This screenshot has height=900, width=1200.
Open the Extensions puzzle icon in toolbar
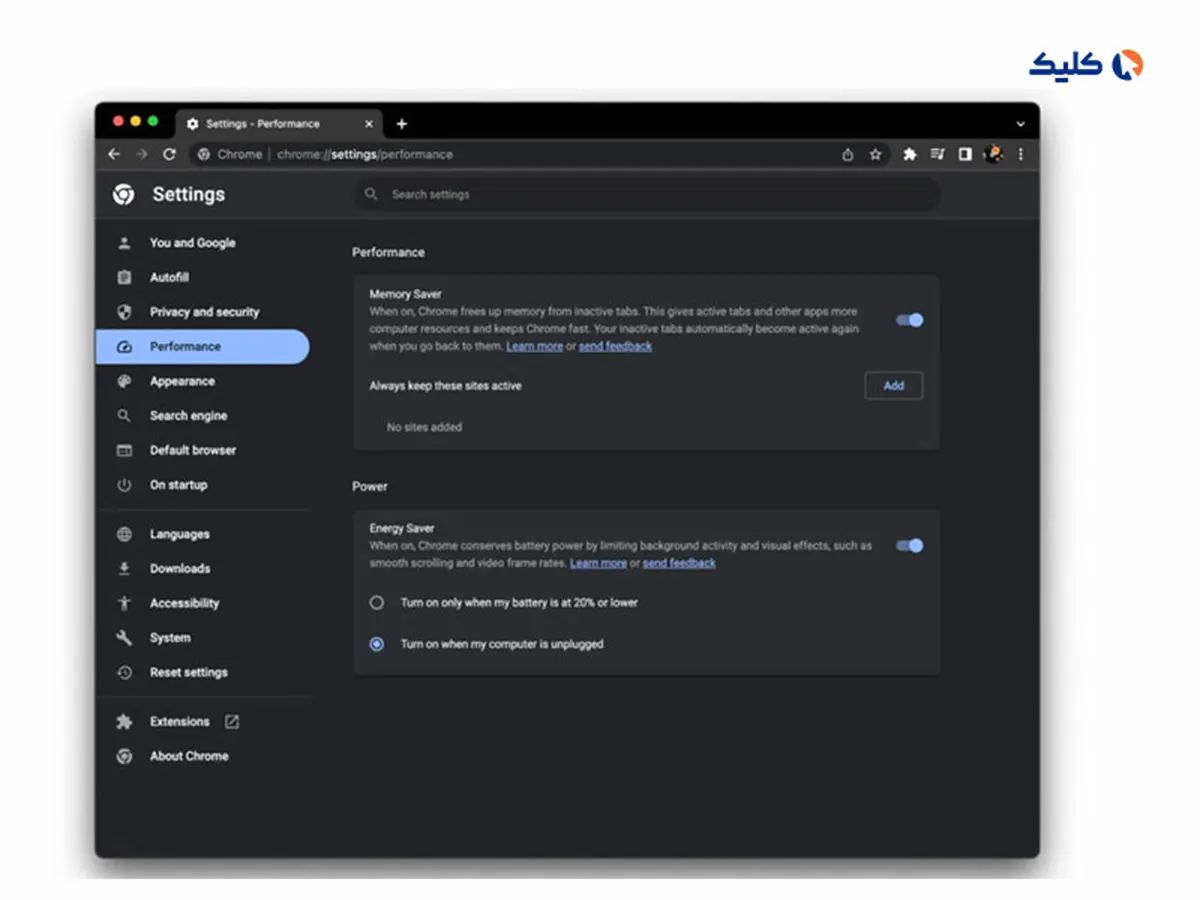pos(909,154)
